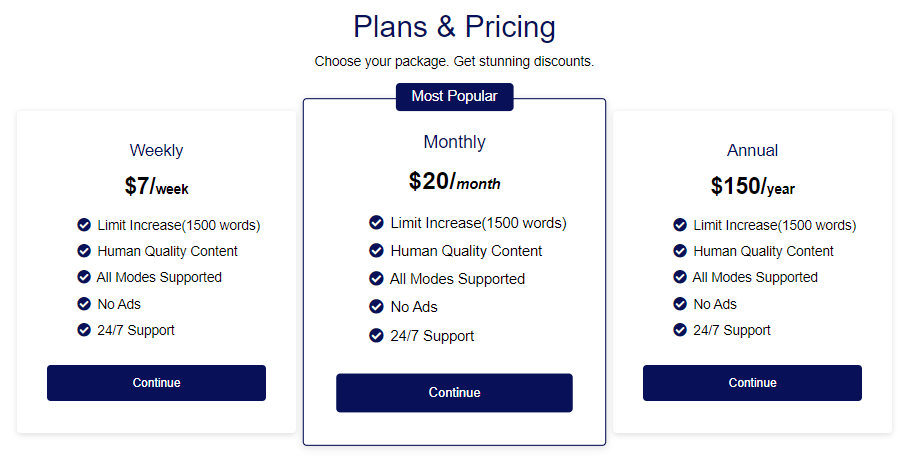
Task: Click the Monthly plan title
Action: (x=454, y=142)
